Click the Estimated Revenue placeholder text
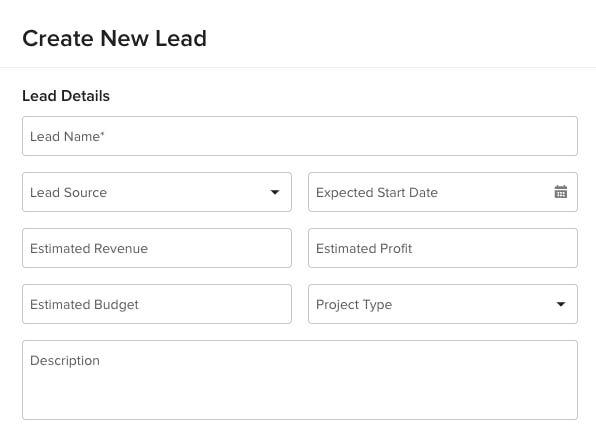This screenshot has height=441, width=596. pos(89,248)
